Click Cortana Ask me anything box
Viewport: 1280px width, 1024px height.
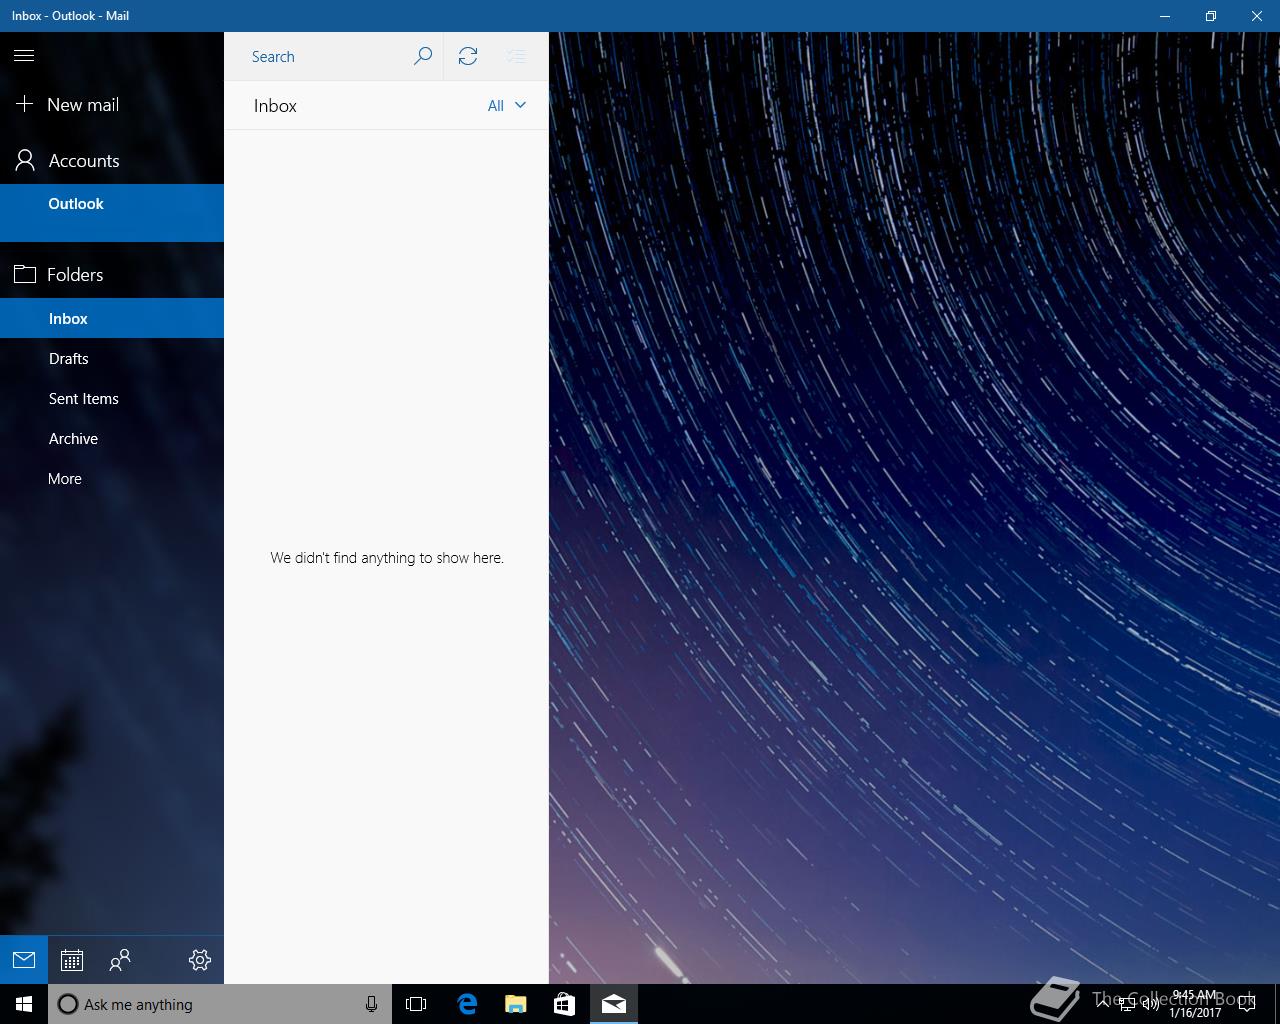(x=220, y=1004)
